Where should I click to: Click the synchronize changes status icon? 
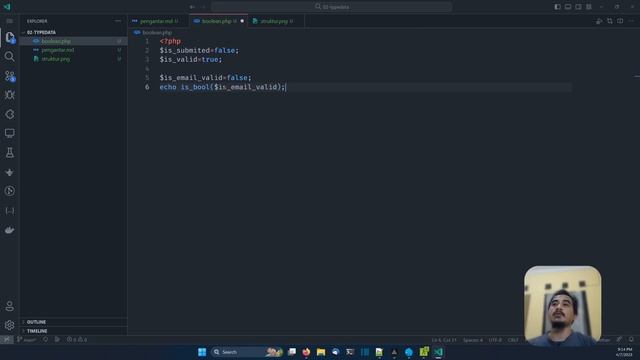click(45, 340)
